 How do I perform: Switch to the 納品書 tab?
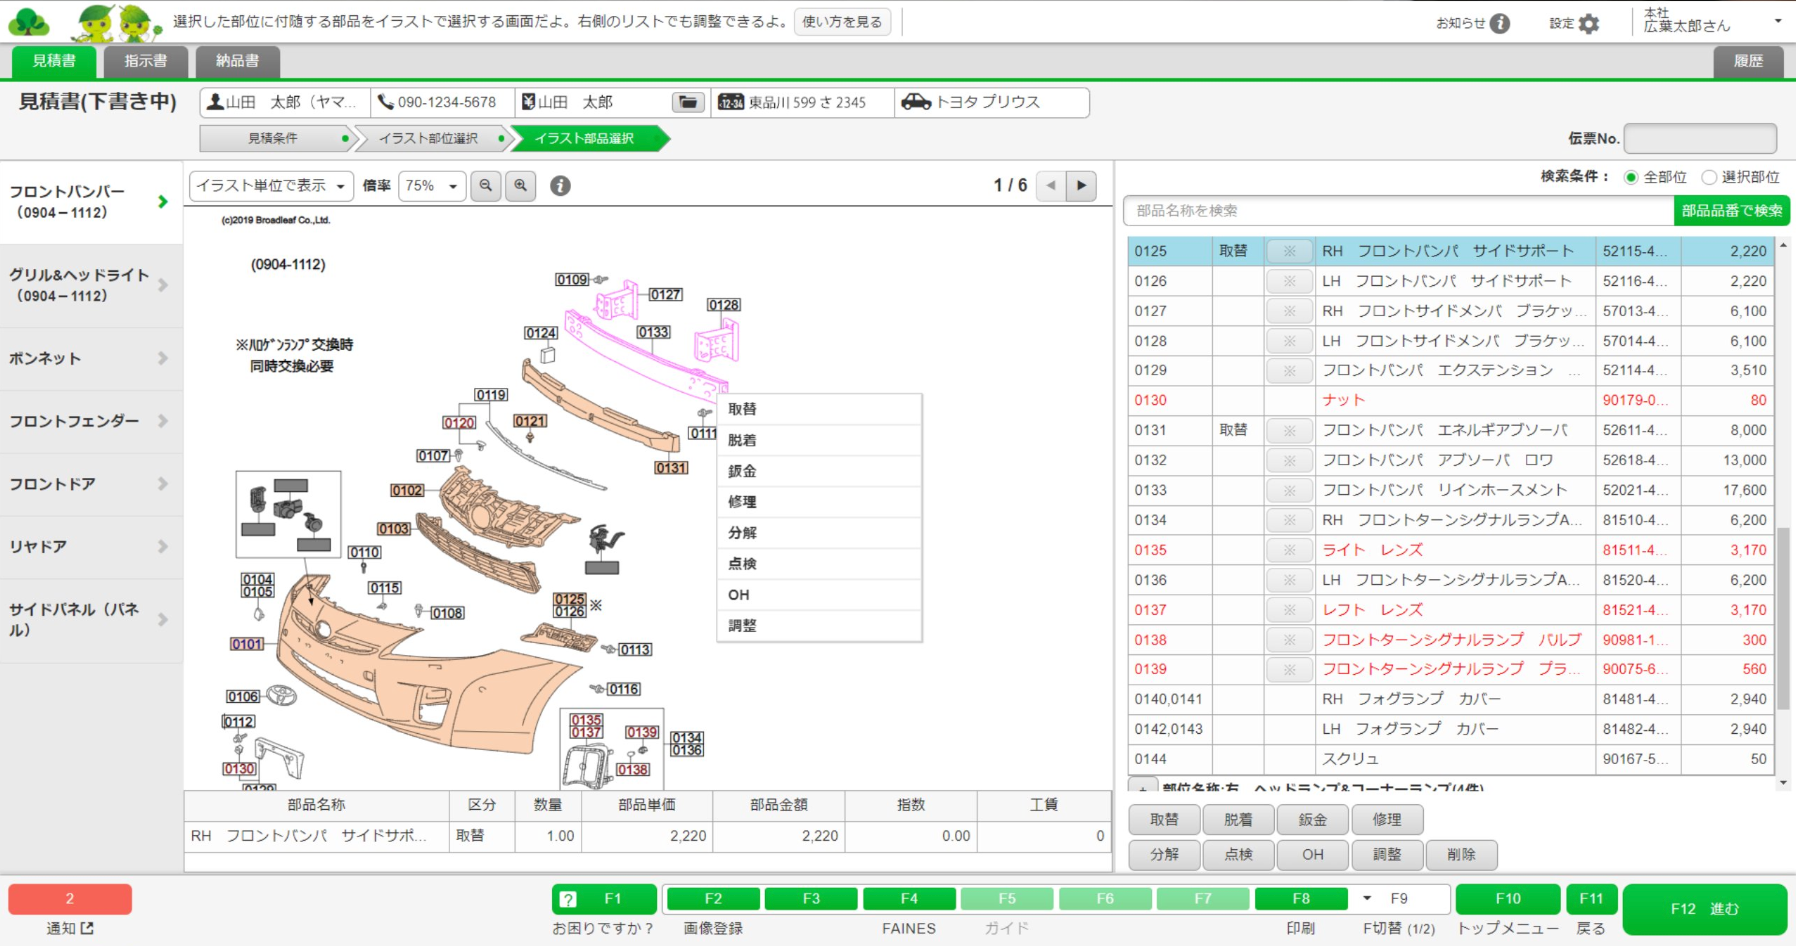(x=238, y=61)
